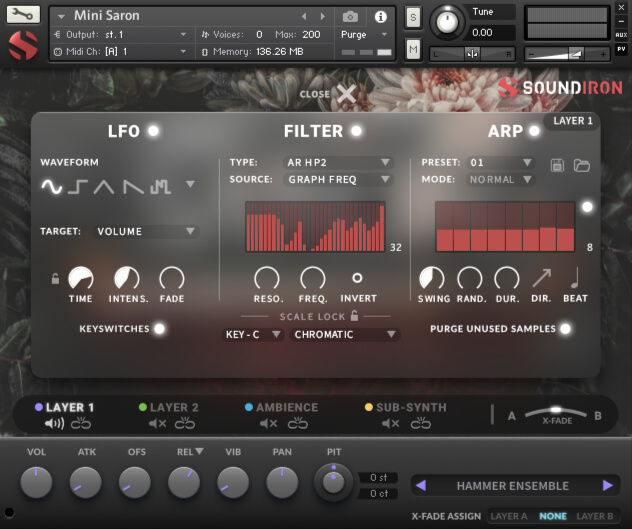Toggle Purge Unused Samples switch
This screenshot has height=529, width=632.
tap(566, 329)
